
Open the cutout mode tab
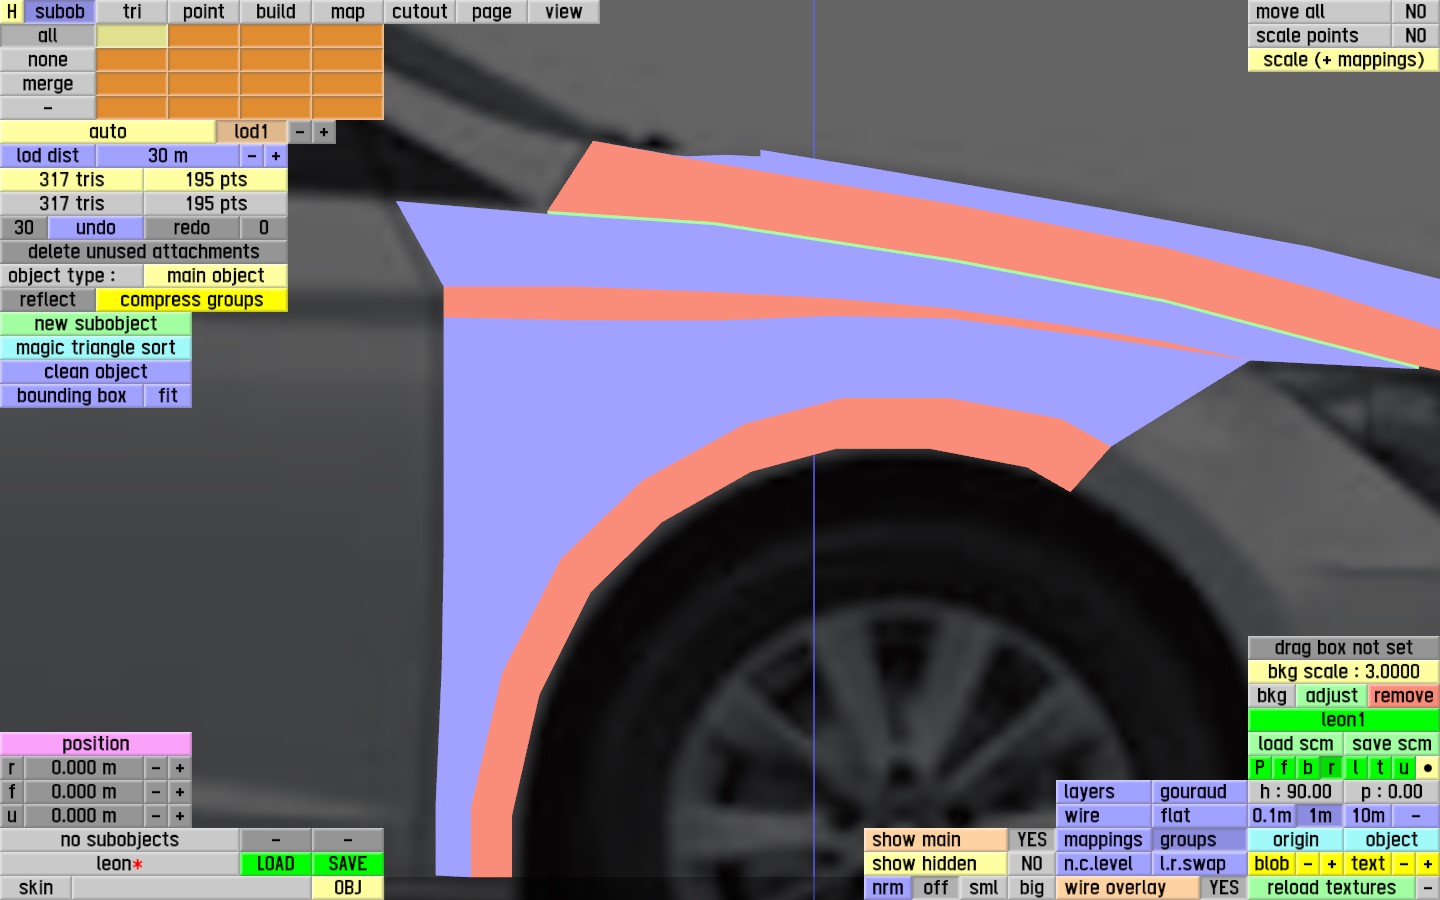[420, 12]
